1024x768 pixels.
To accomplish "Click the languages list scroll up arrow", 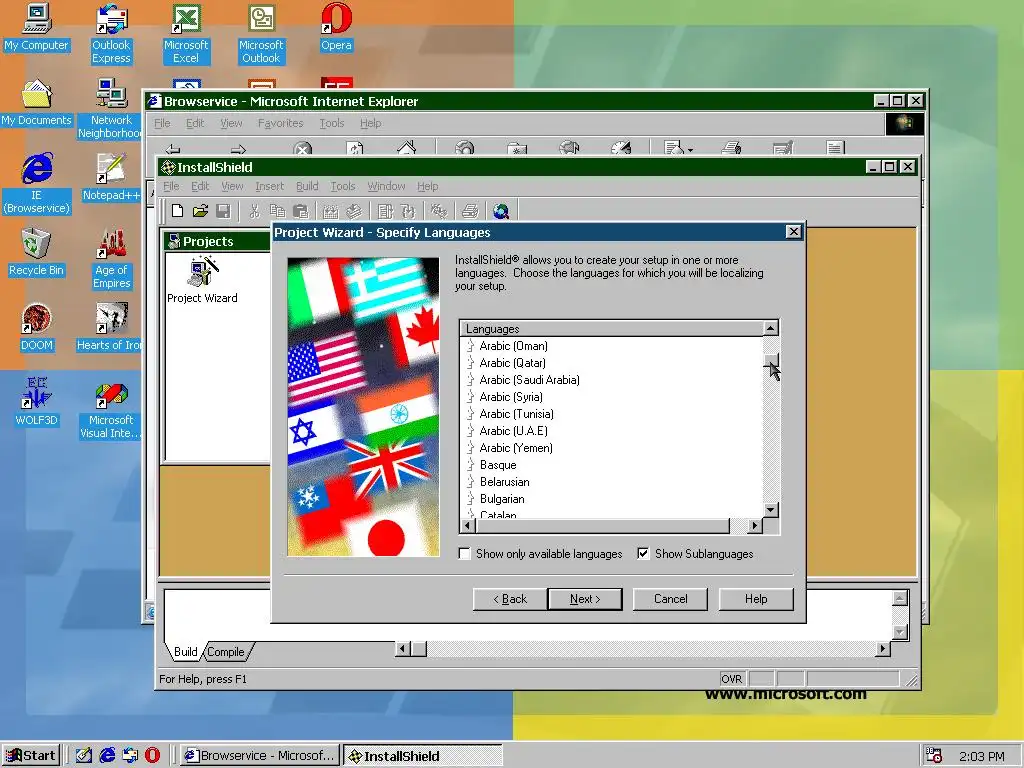I will tap(771, 328).
